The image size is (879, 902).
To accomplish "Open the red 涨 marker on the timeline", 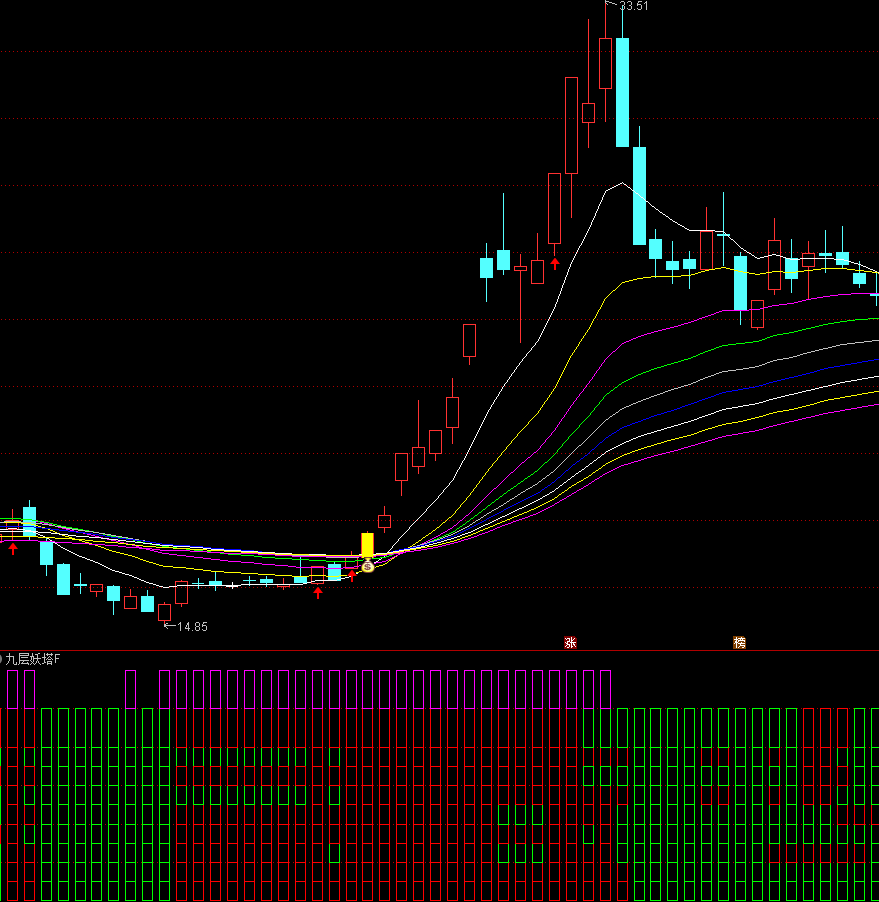I will coord(570,643).
